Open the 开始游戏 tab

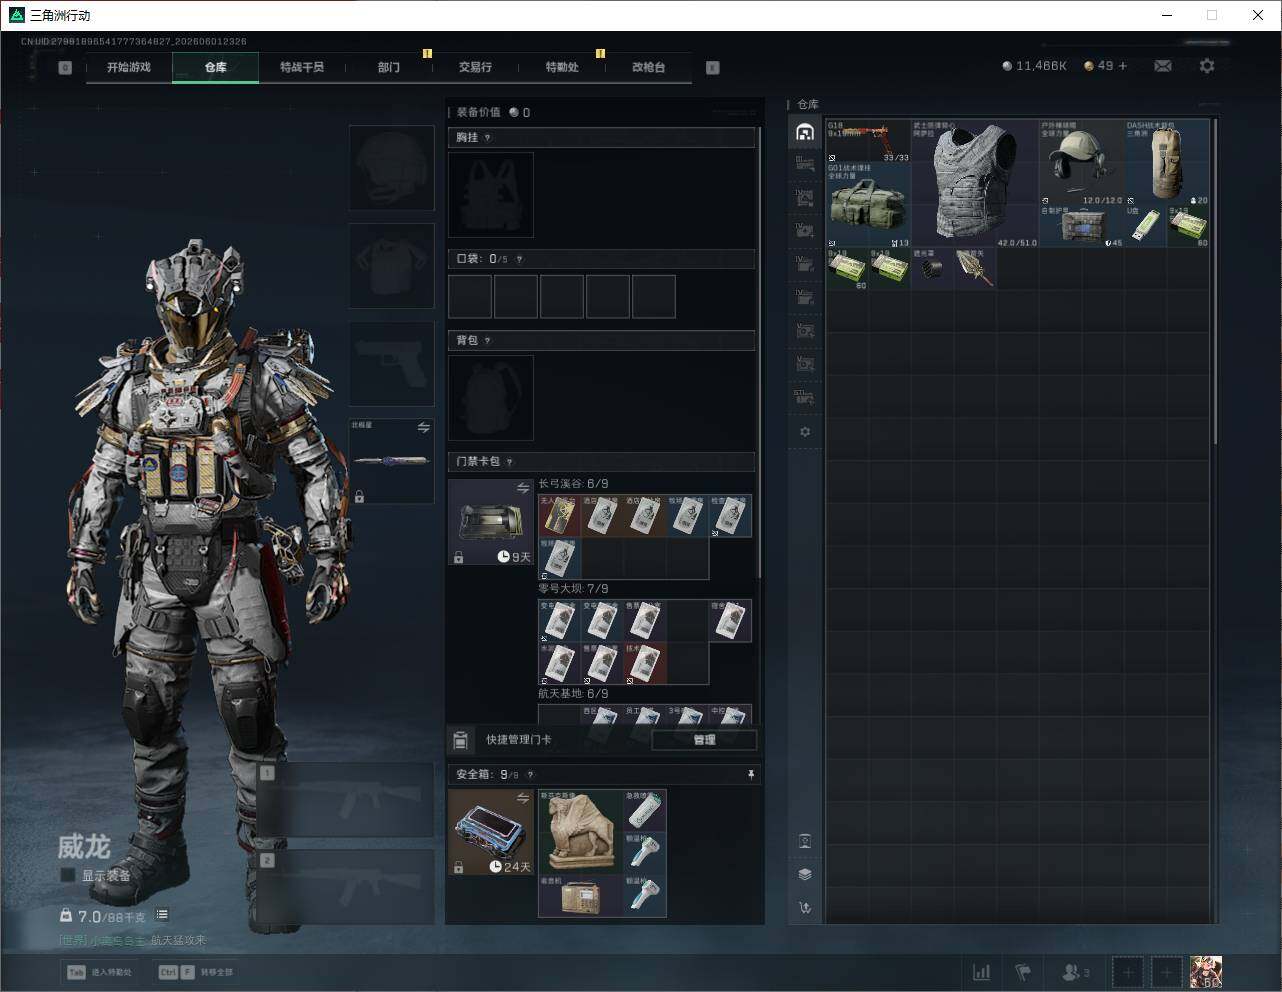point(129,67)
